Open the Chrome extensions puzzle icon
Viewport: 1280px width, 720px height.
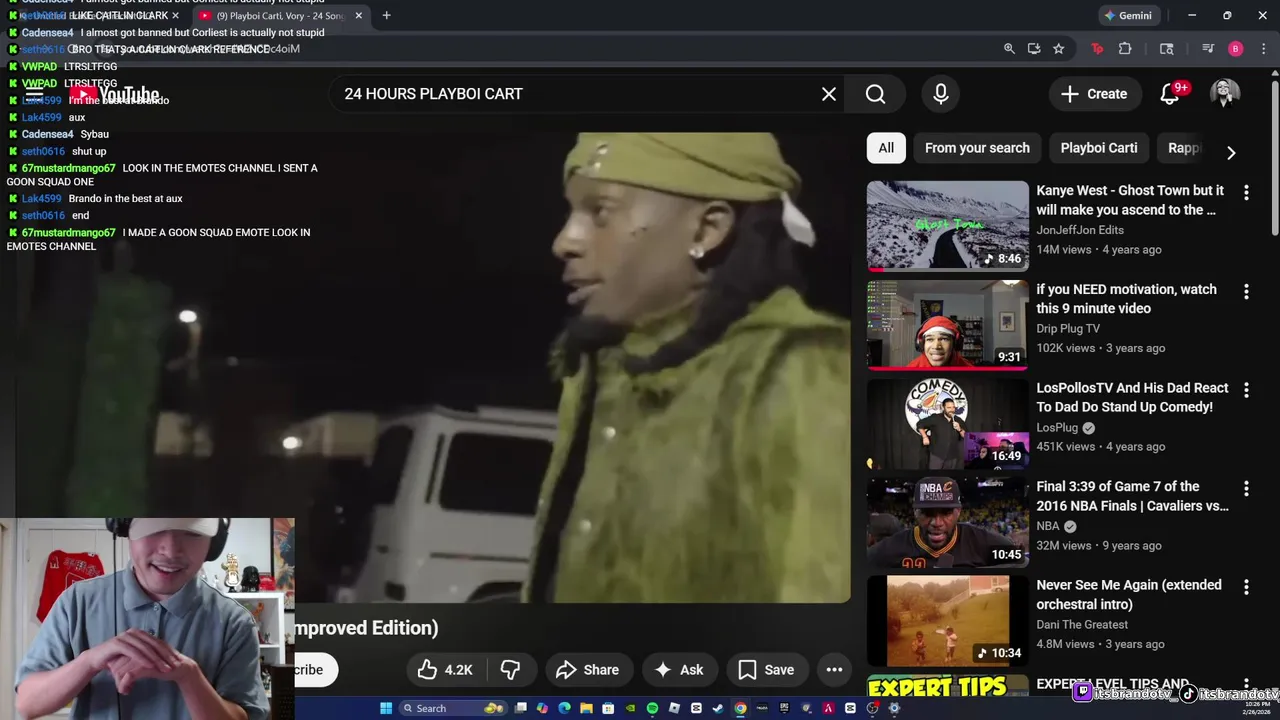pos(1125,49)
